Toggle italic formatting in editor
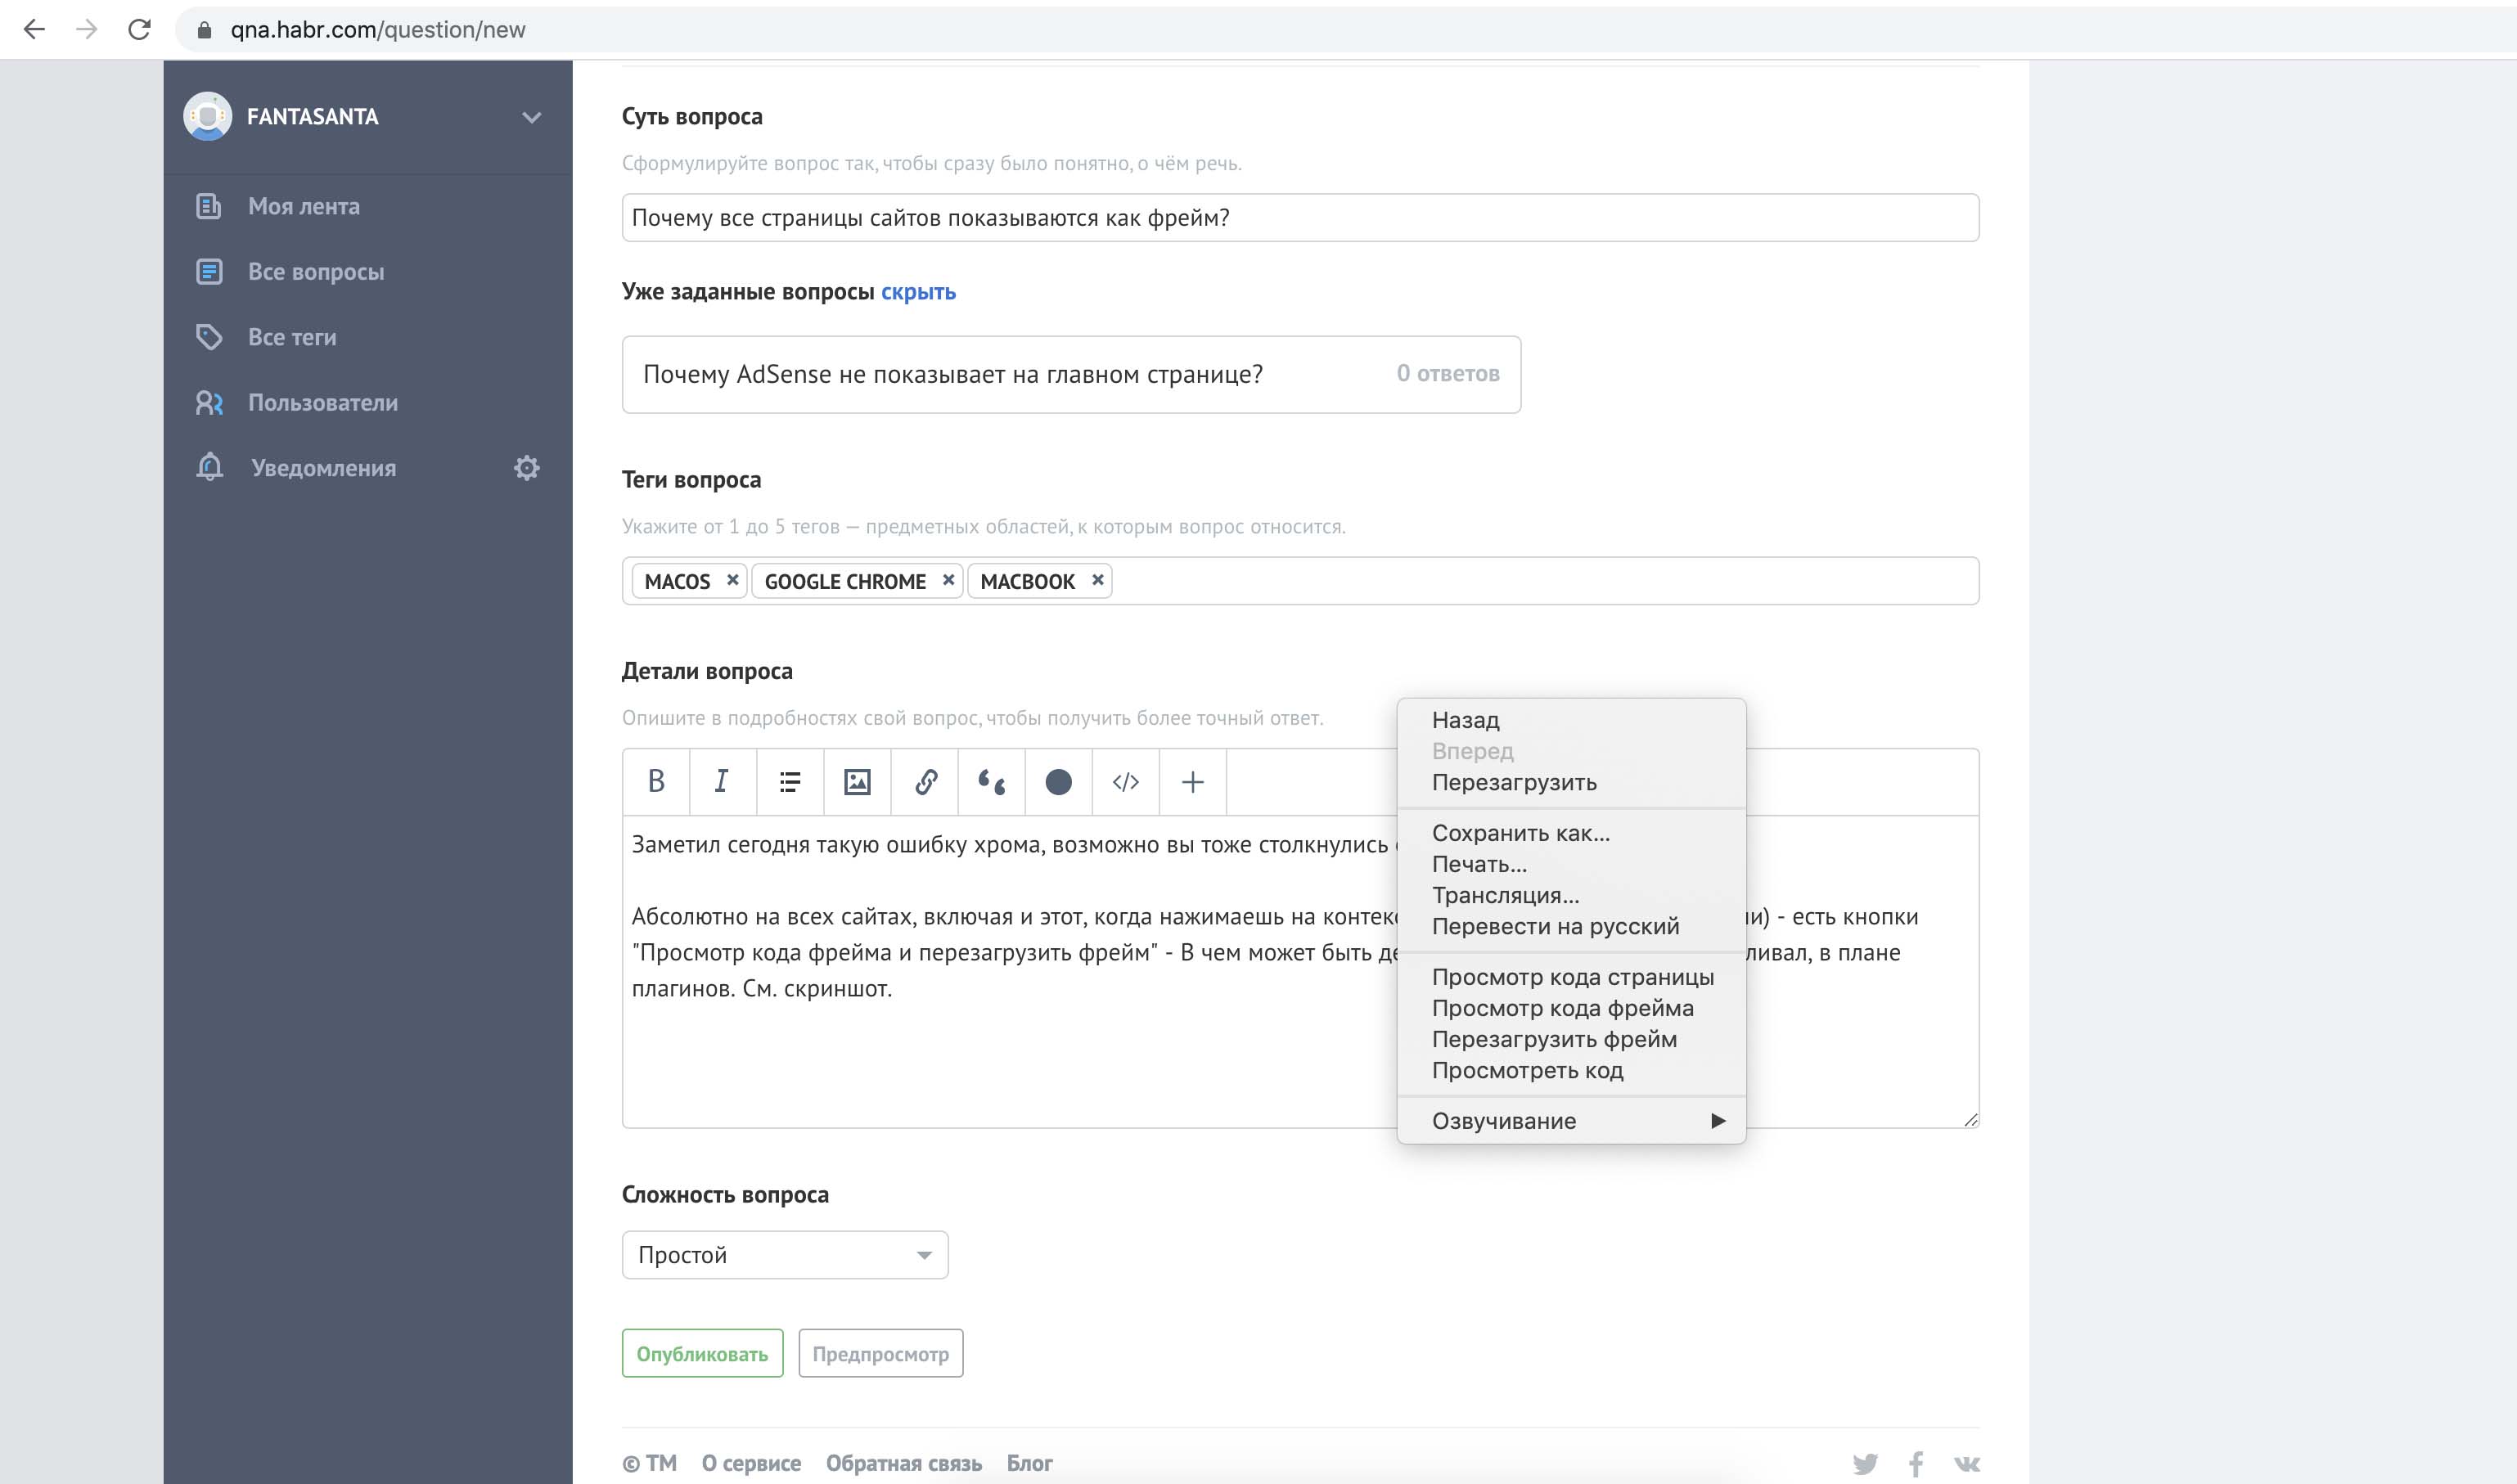Image resolution: width=2517 pixels, height=1484 pixels. (722, 782)
